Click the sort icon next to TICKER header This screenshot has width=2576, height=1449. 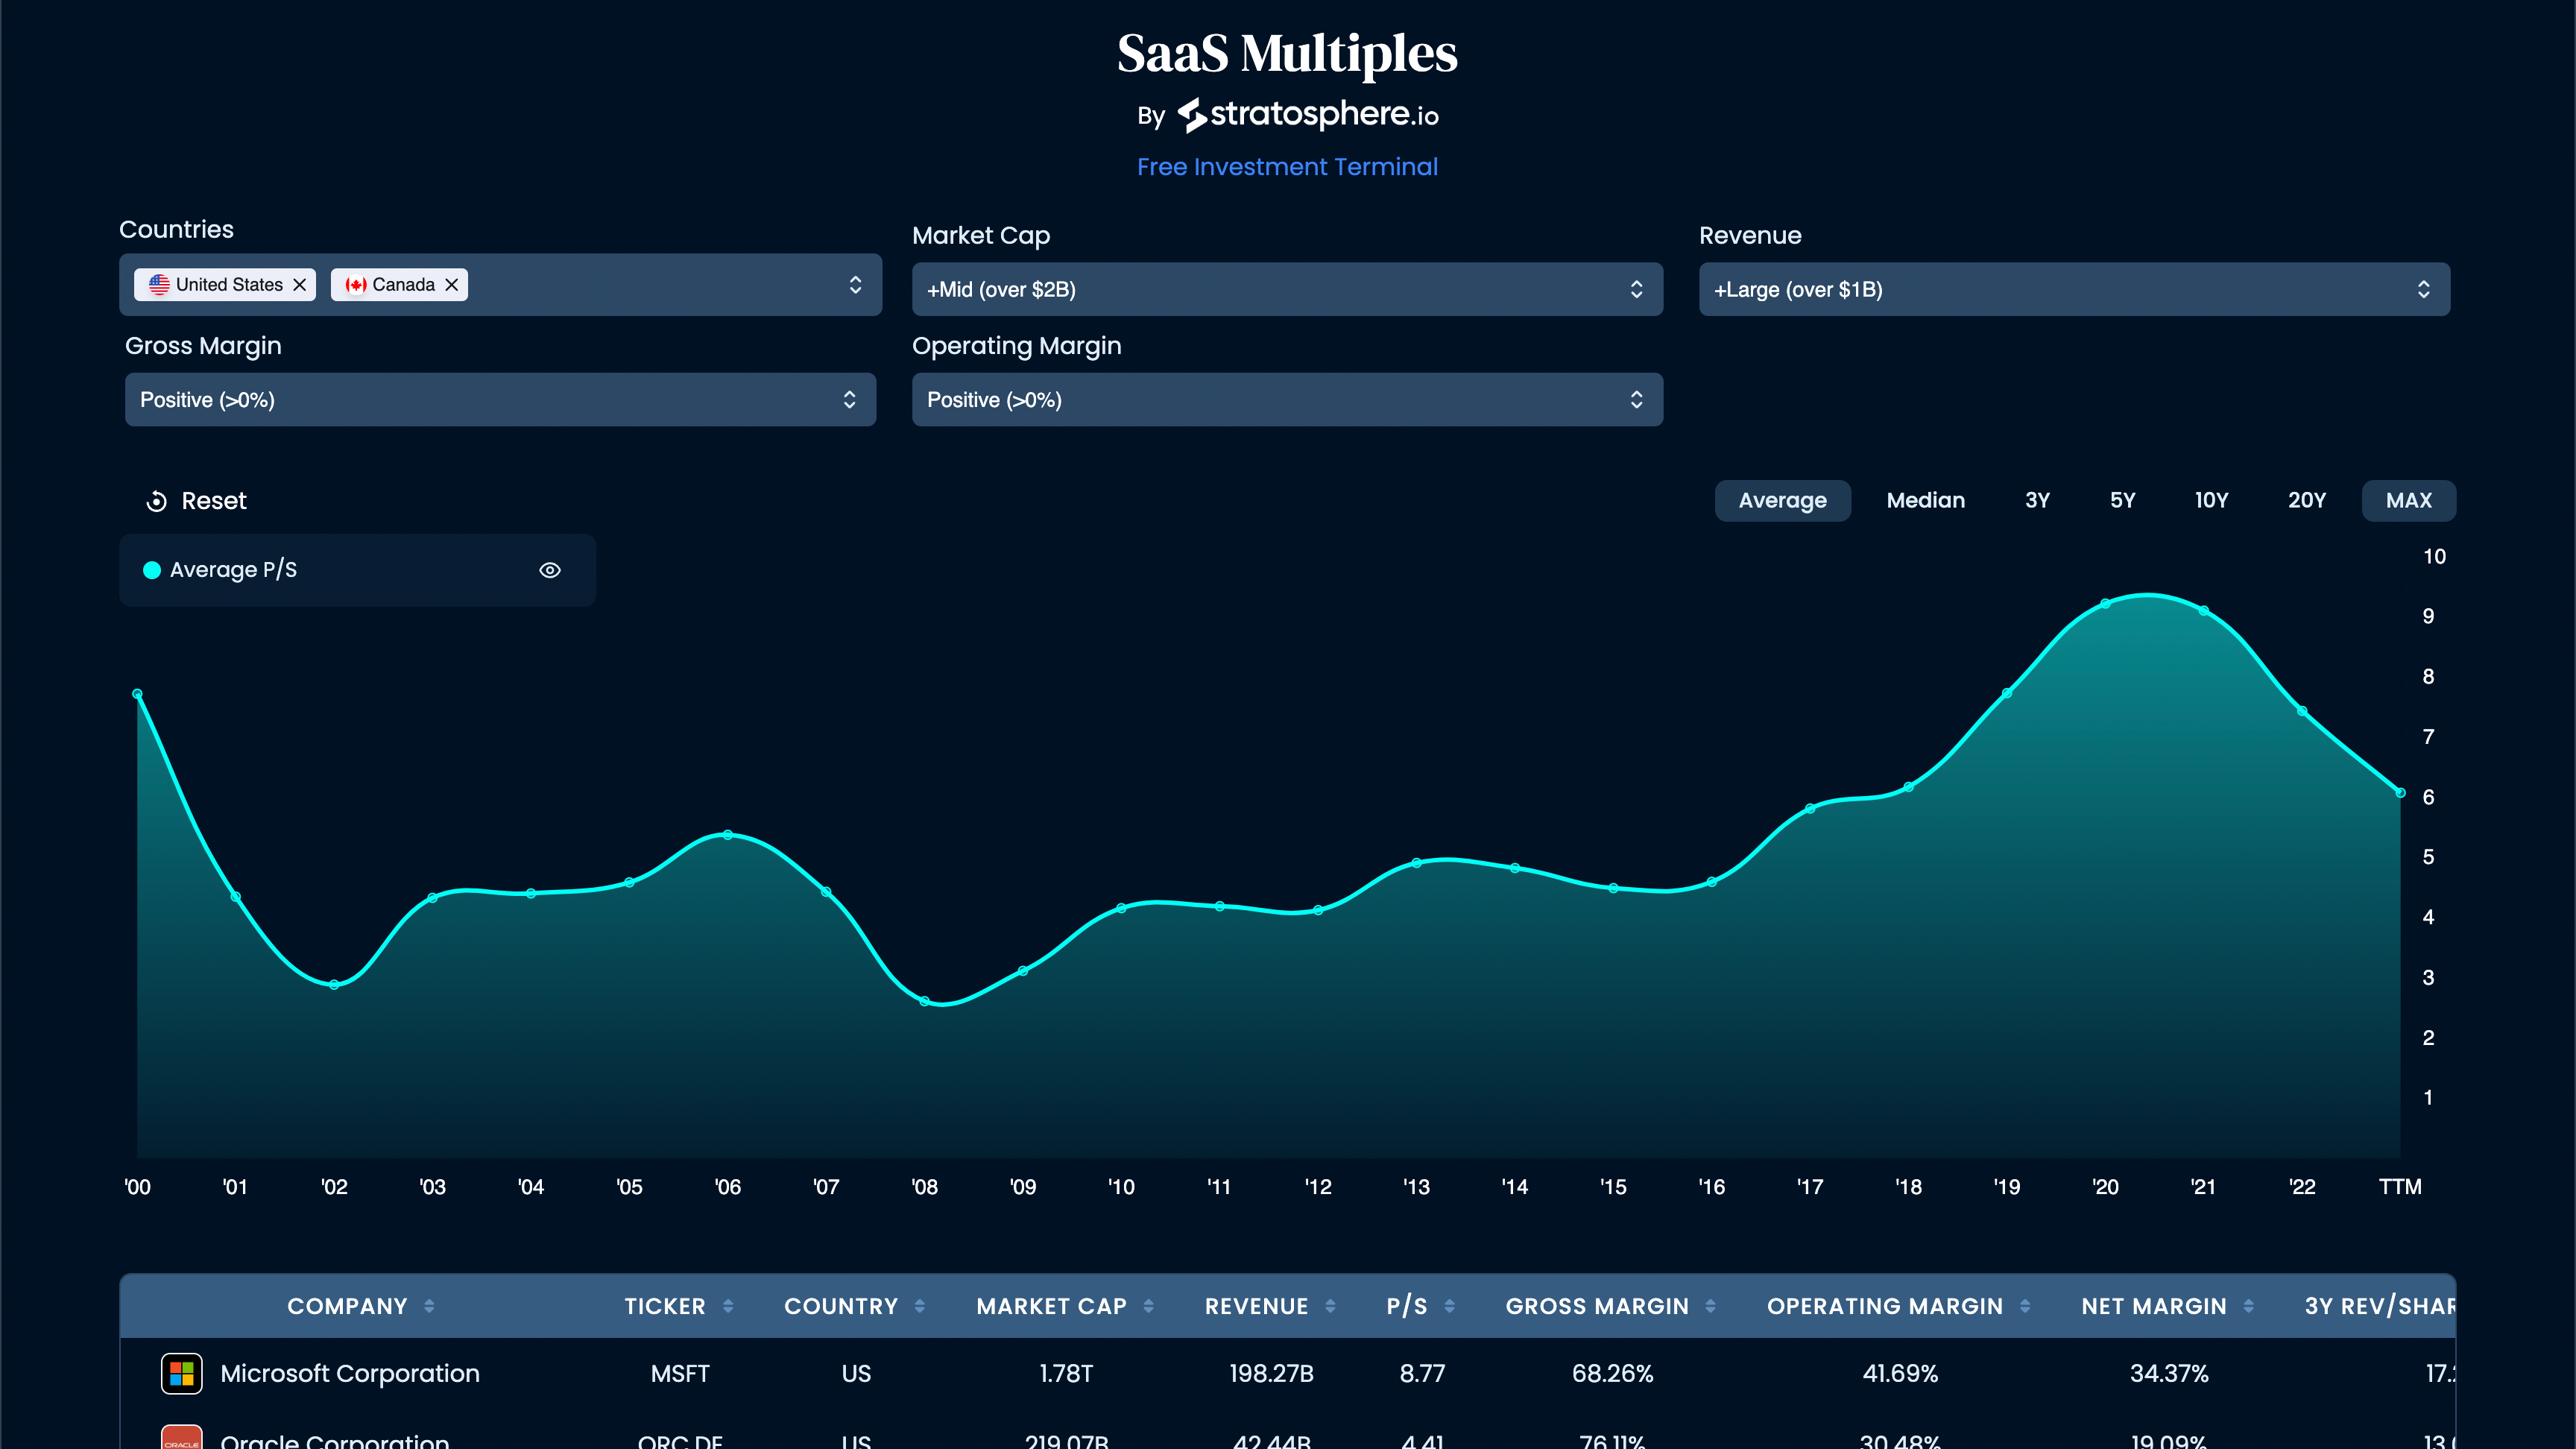pos(728,1306)
